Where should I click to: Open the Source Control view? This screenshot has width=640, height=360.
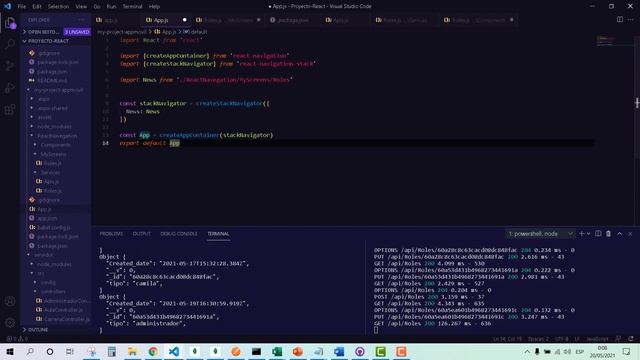click(x=10, y=66)
